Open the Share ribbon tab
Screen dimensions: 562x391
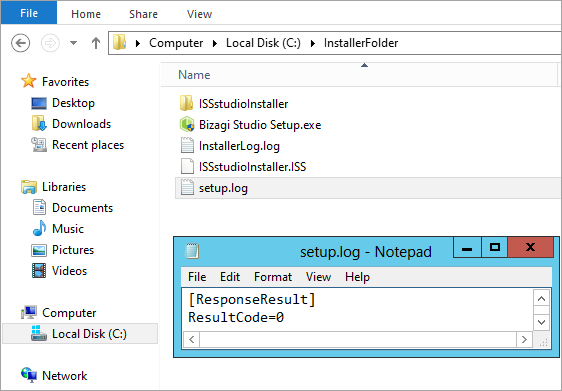coord(143,14)
